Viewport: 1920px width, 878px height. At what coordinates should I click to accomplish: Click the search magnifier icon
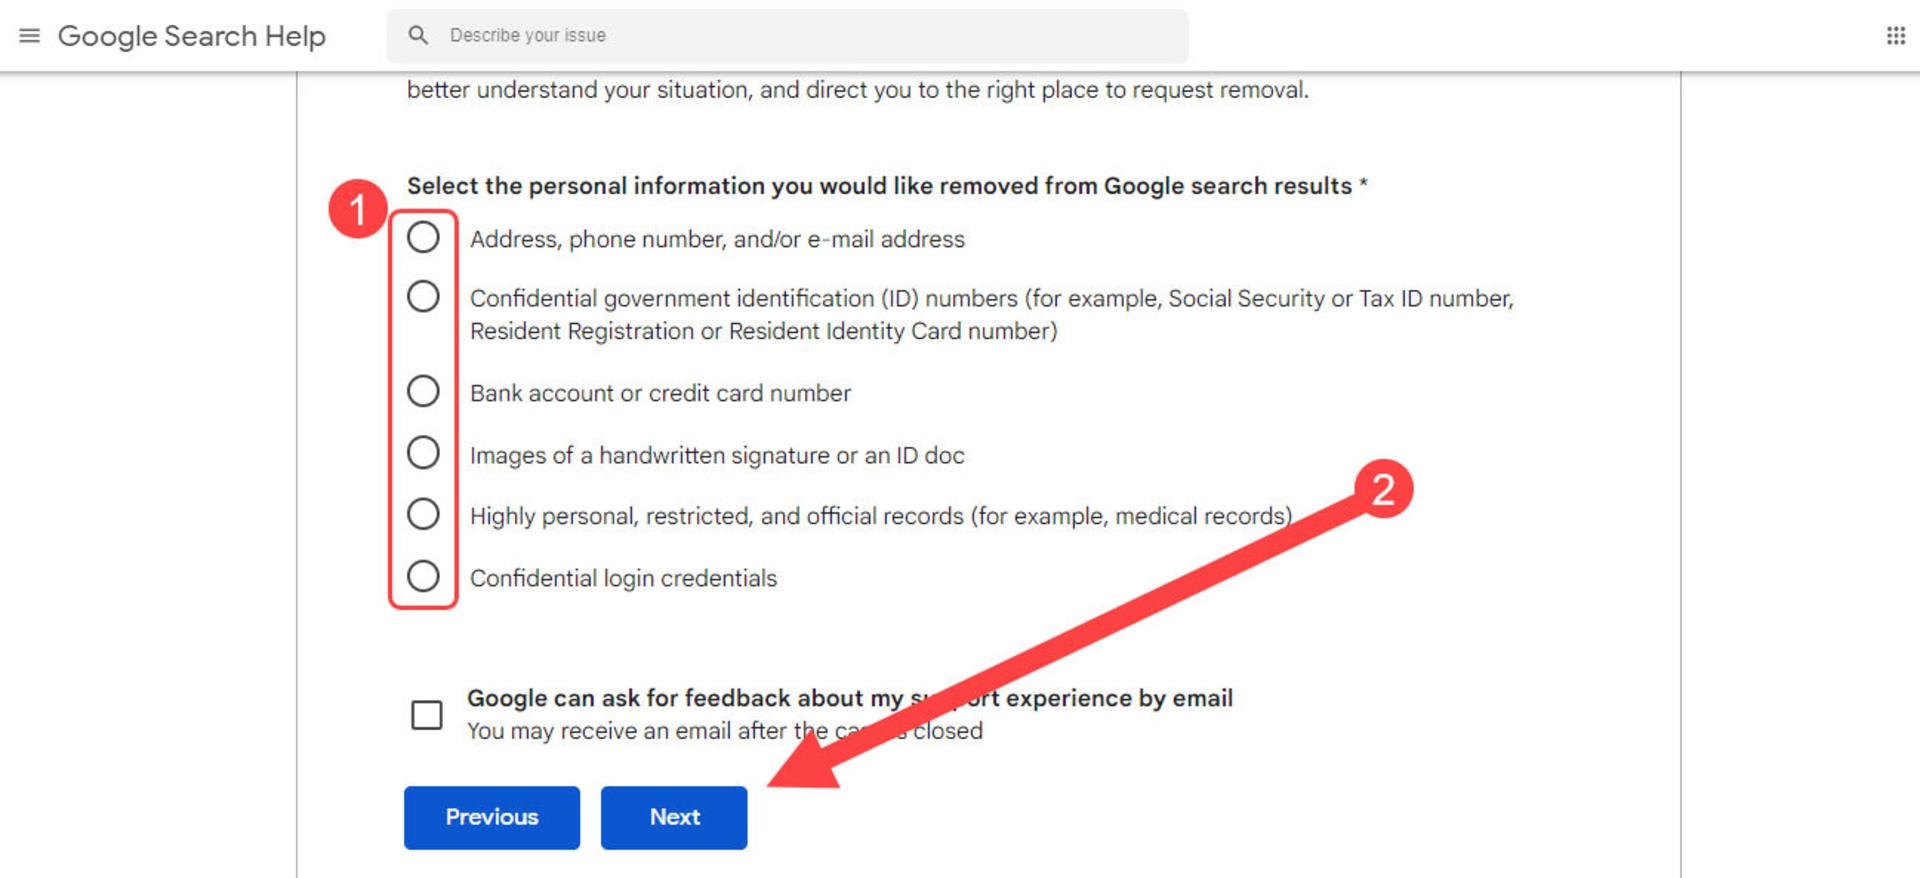click(418, 35)
